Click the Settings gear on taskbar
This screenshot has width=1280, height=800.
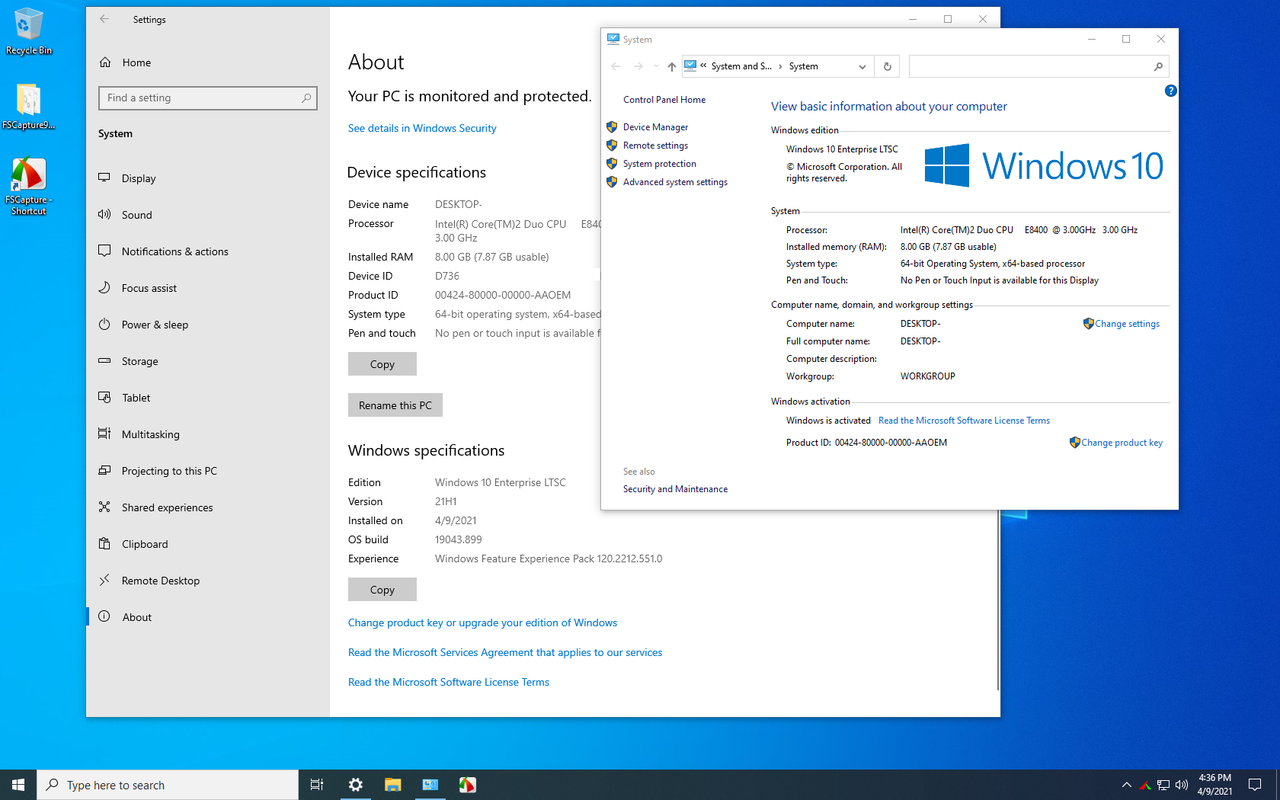point(355,785)
